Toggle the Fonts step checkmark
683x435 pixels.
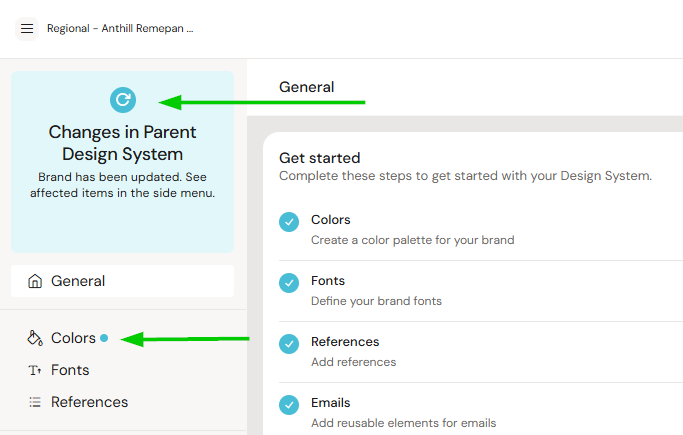289,283
